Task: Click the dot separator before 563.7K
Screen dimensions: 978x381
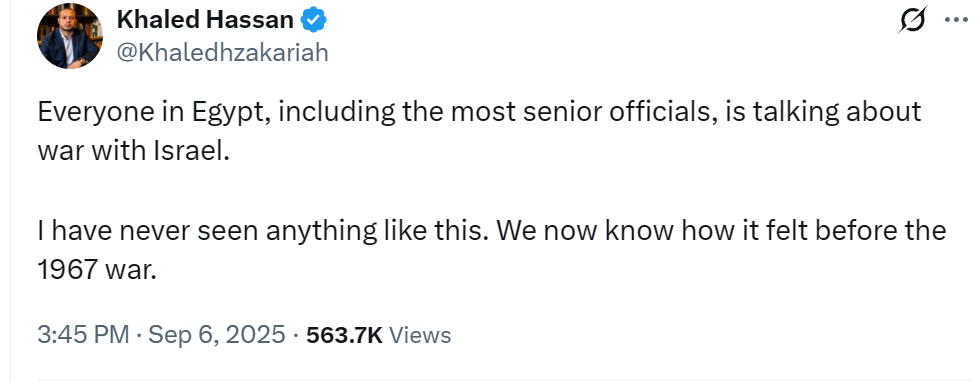Action: coord(296,335)
